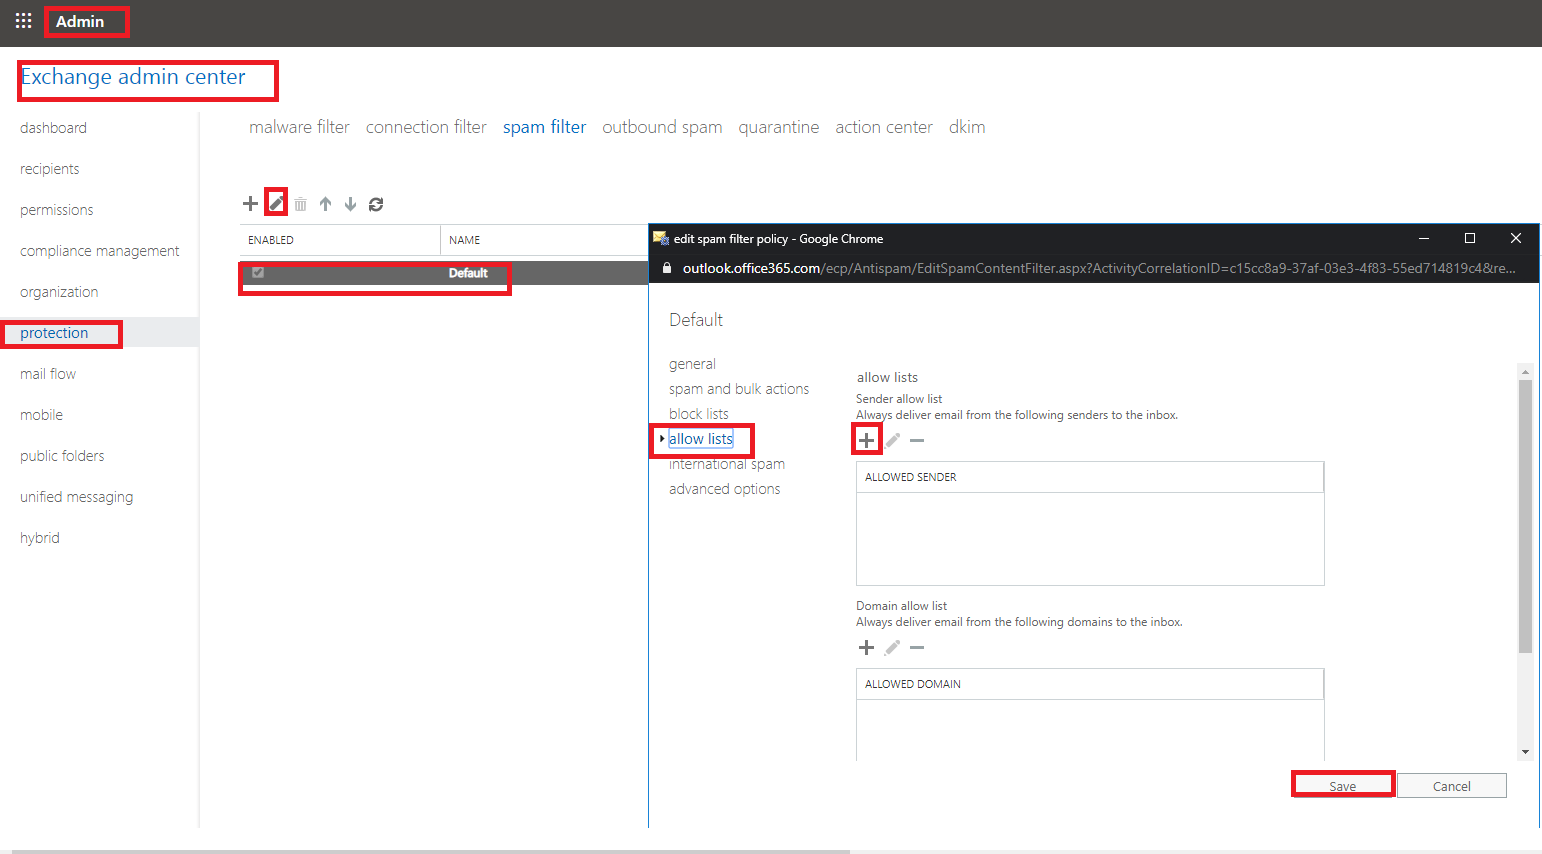Click the Exchange admin center title
Screen dimensions: 1542x854
133,77
